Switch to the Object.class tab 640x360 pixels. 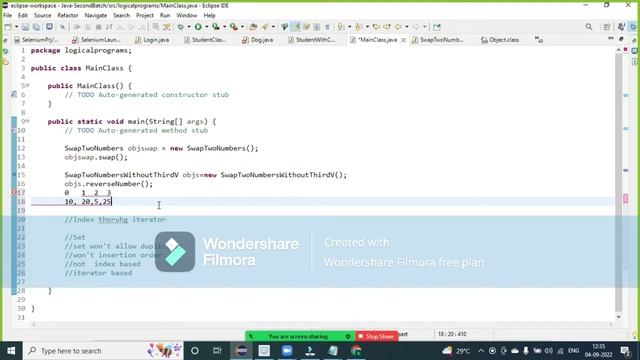[500, 40]
